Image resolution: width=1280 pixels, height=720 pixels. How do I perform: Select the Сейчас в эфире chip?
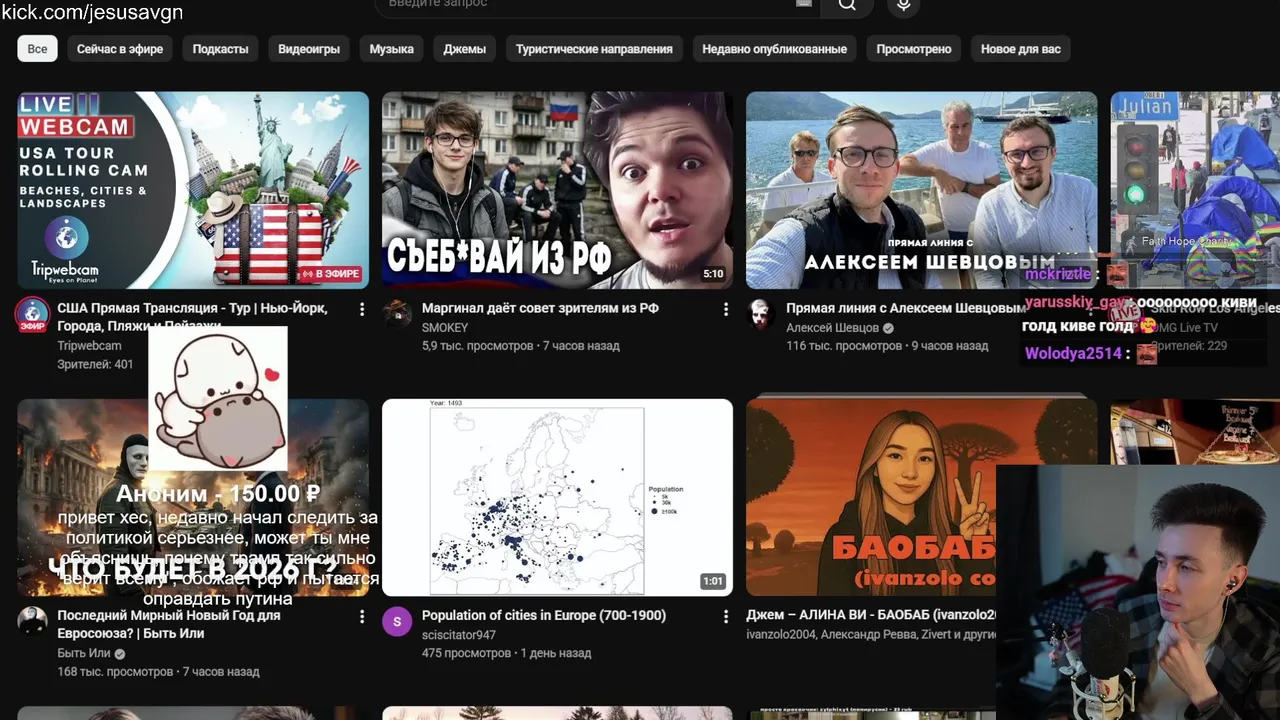pos(120,49)
